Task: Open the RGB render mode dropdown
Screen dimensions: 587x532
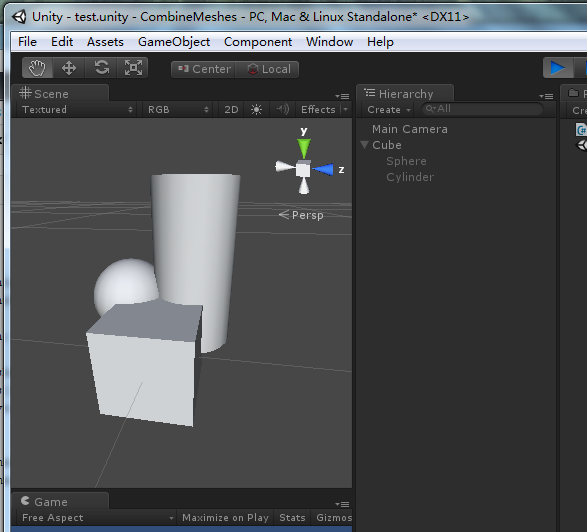Action: point(177,109)
